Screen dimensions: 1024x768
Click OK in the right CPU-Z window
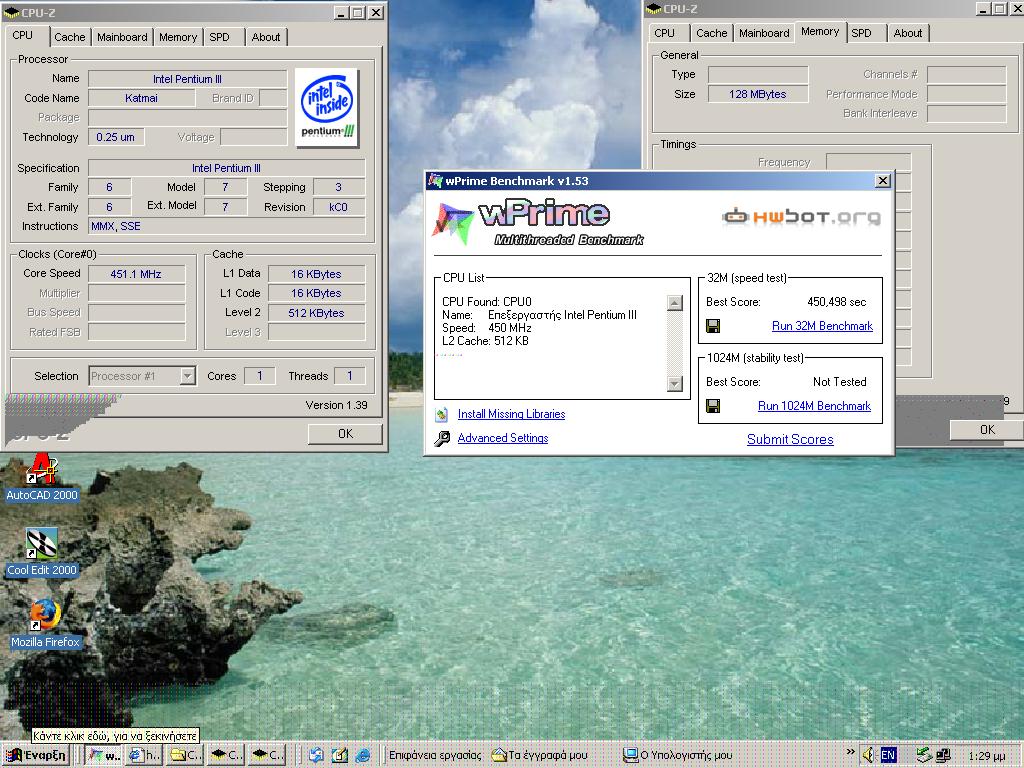coord(987,430)
